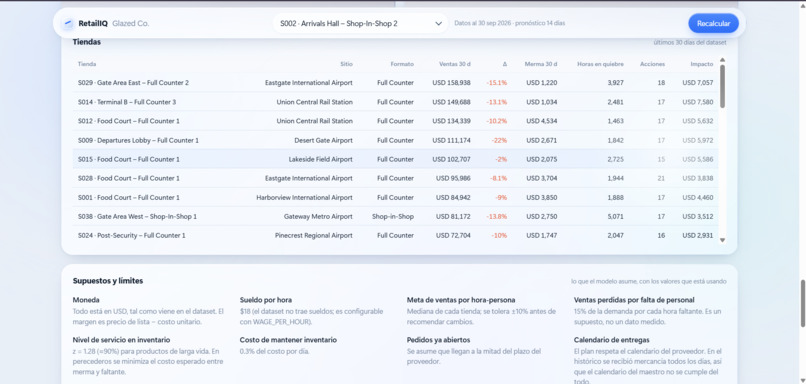
Task: Click sales value USD 158,938
Action: click(451, 83)
